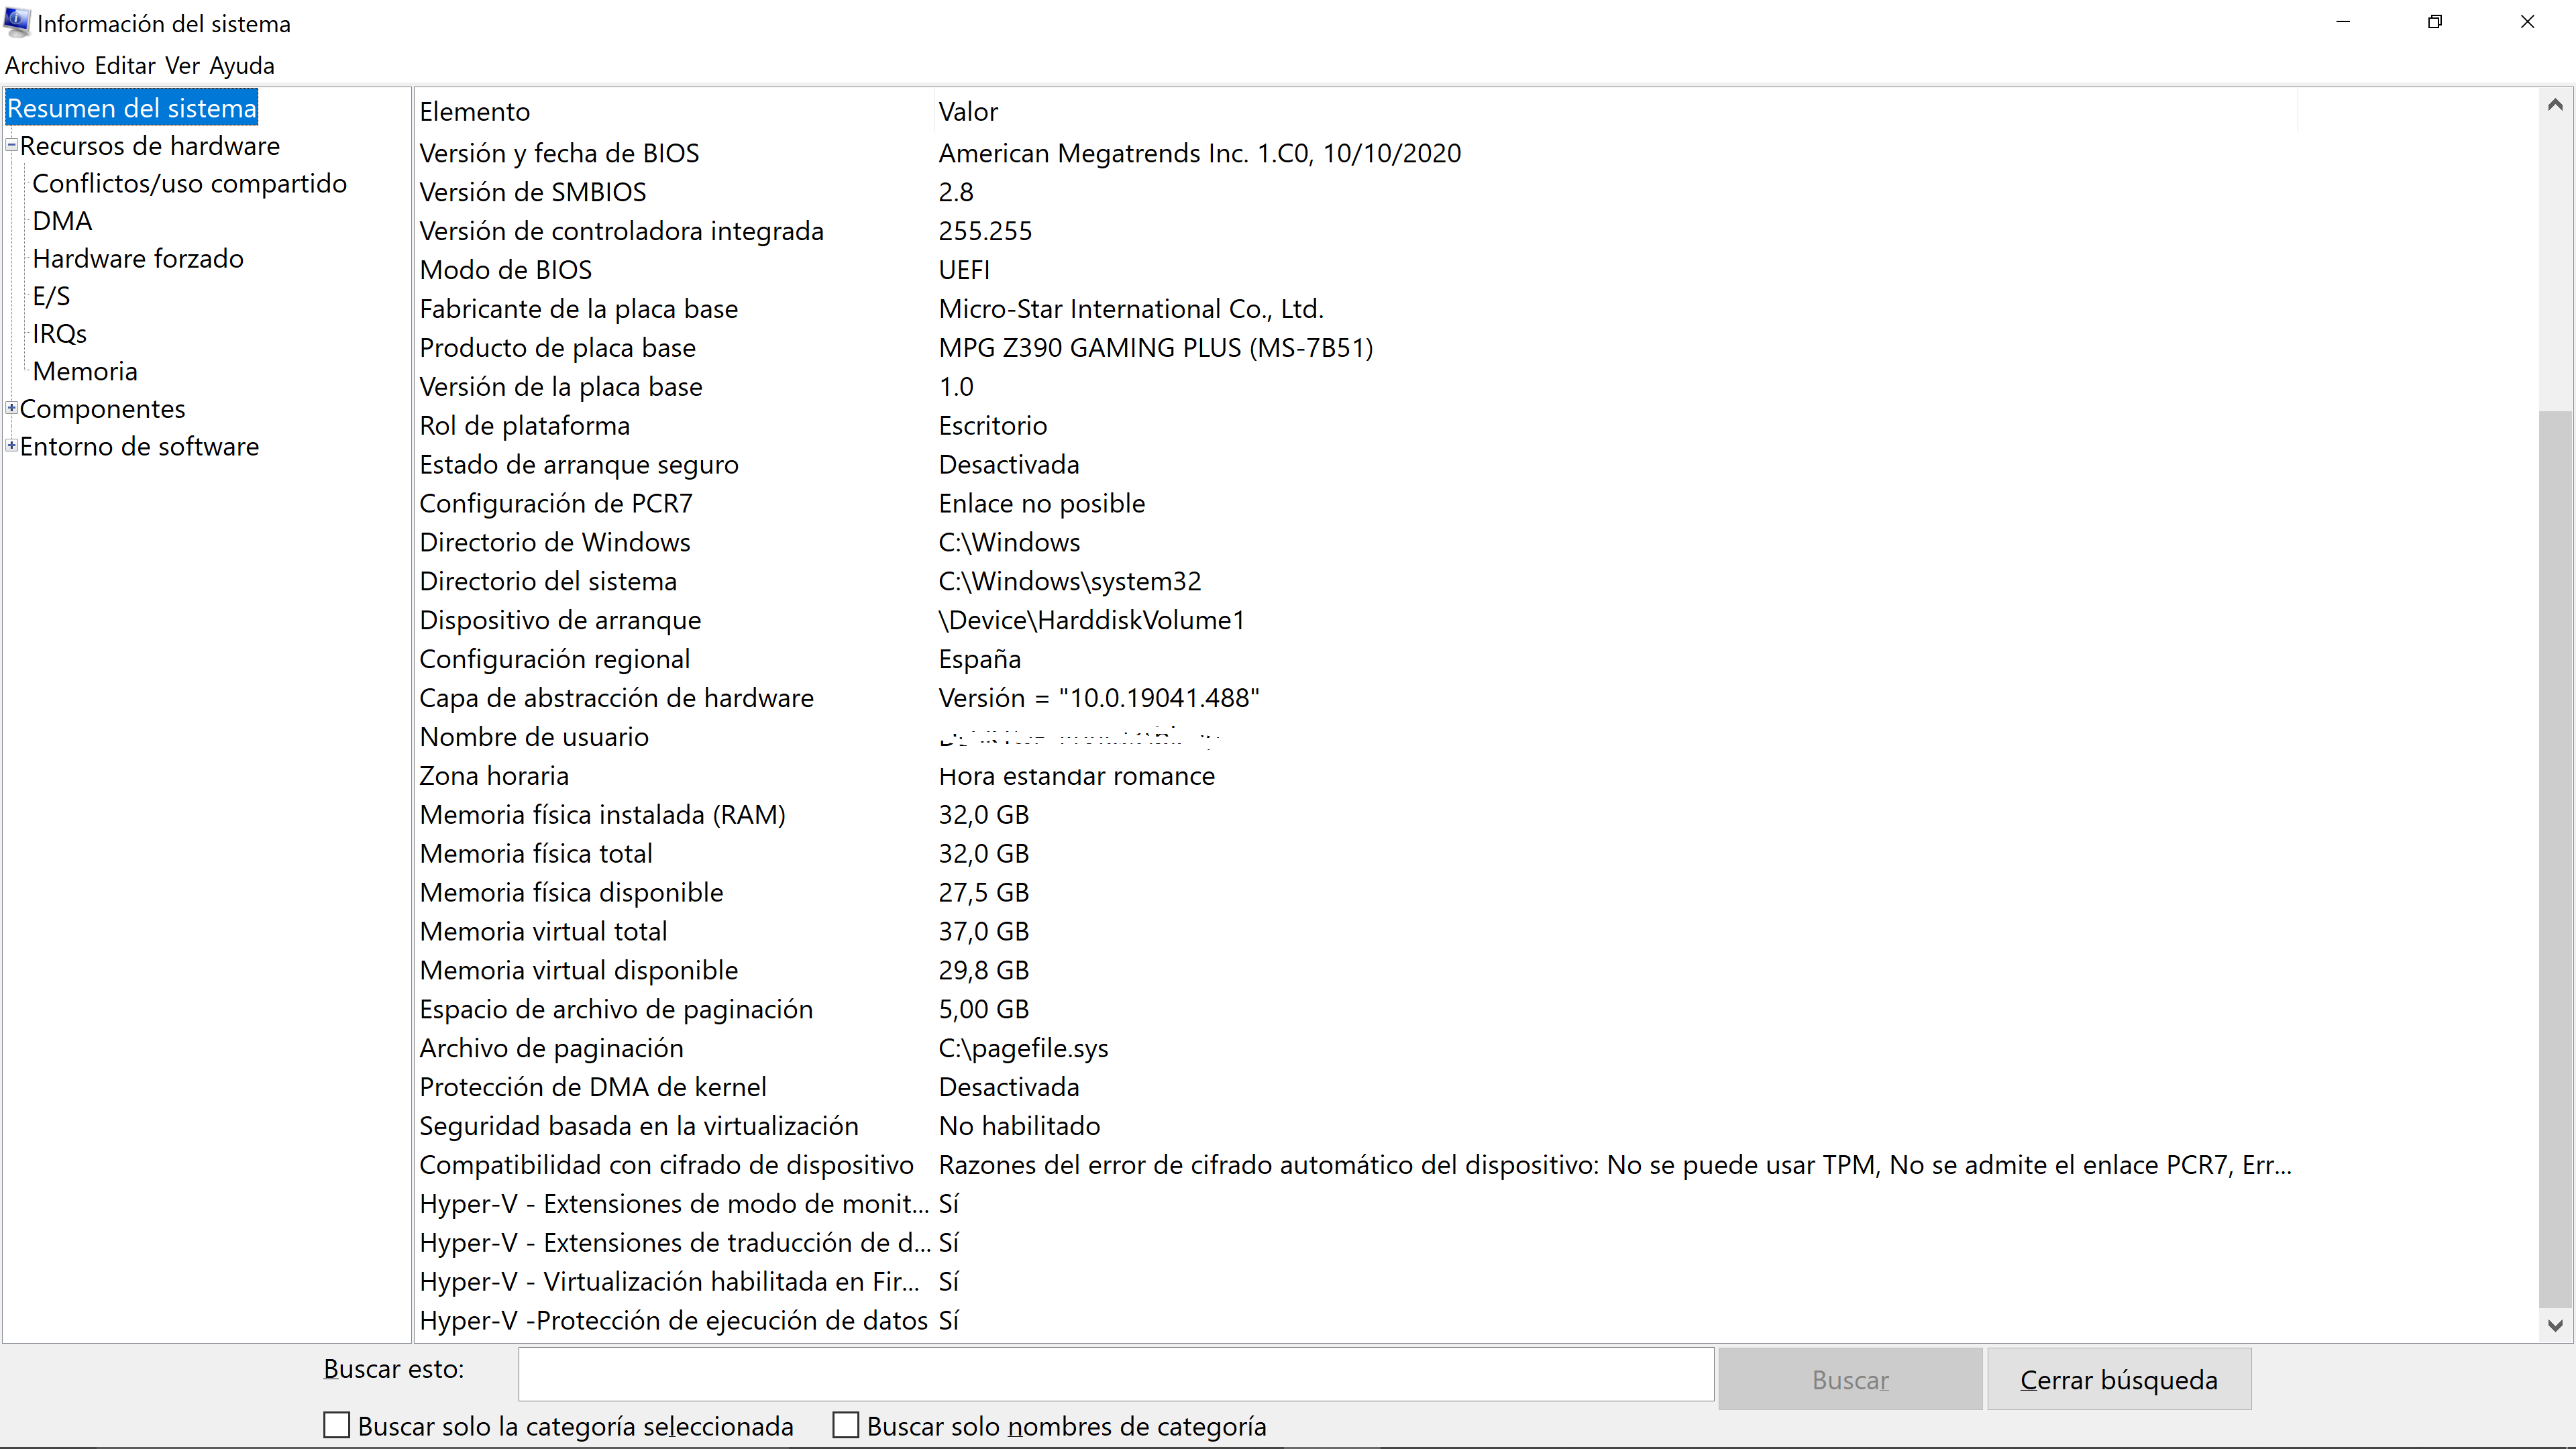Minimize the Información del sistema window
This screenshot has width=2576, height=1449.
pyautogui.click(x=2342, y=22)
